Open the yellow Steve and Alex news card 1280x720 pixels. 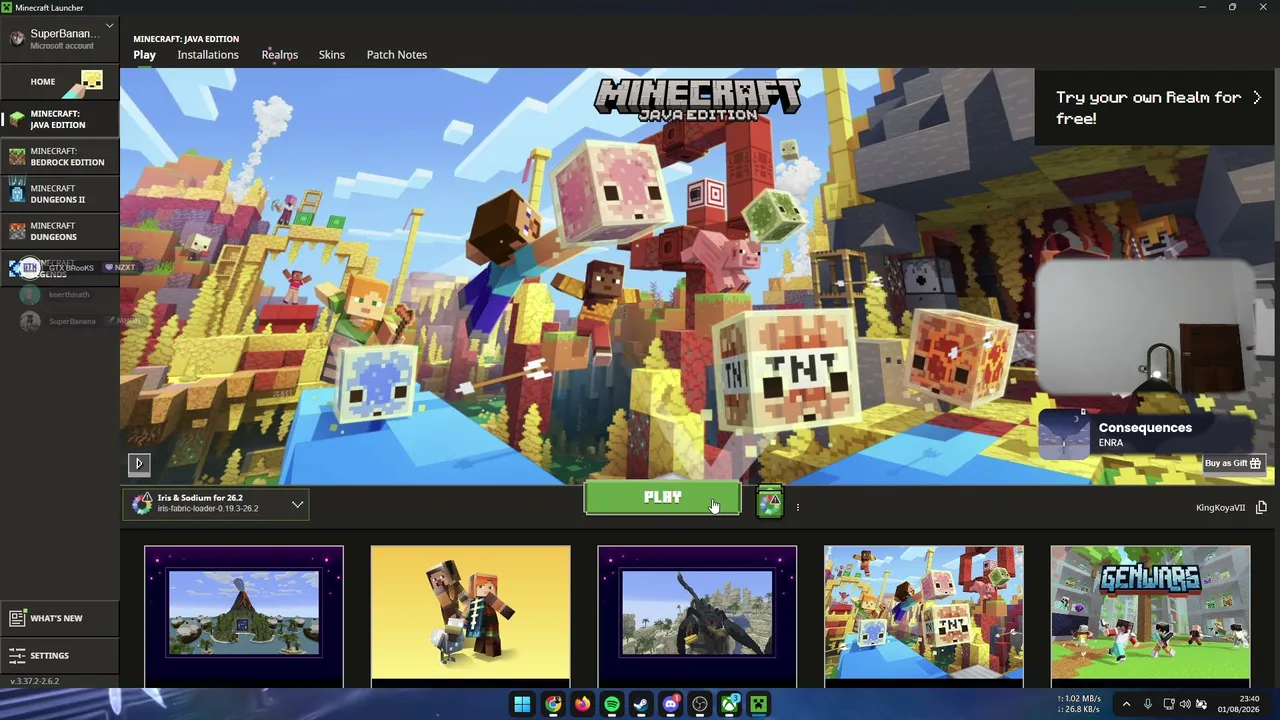click(x=470, y=616)
